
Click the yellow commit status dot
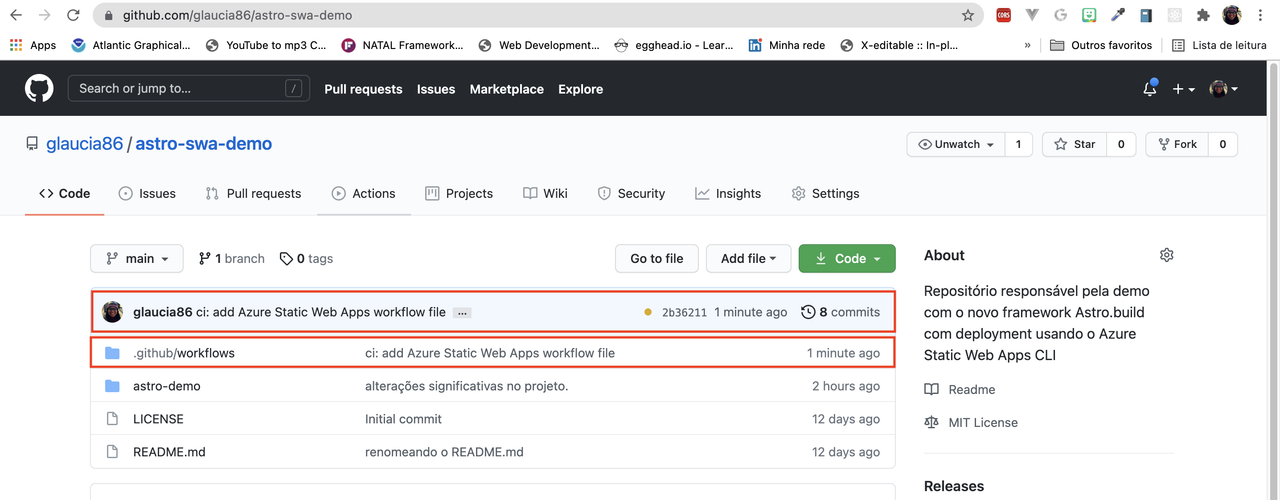tap(648, 312)
